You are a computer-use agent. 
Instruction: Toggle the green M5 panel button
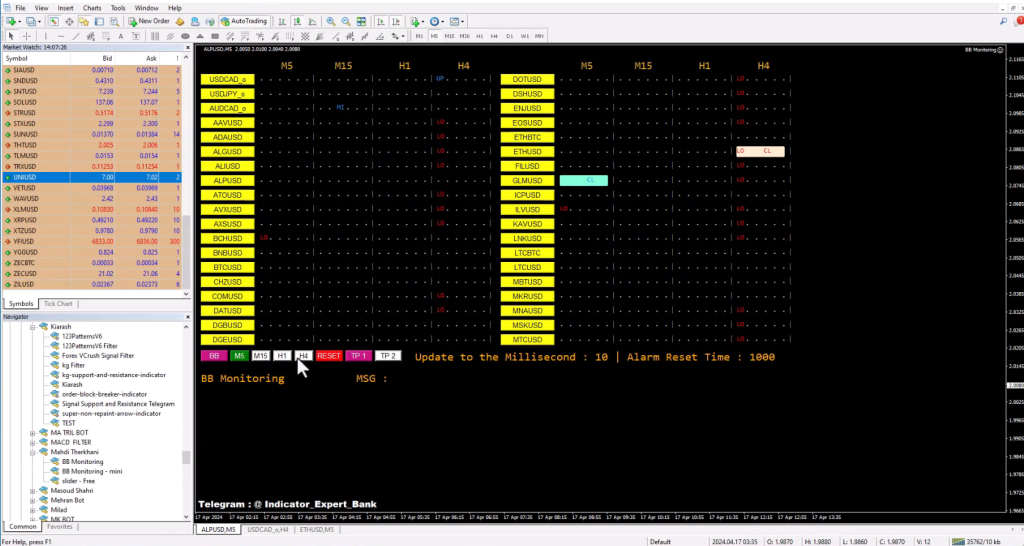pyautogui.click(x=239, y=356)
